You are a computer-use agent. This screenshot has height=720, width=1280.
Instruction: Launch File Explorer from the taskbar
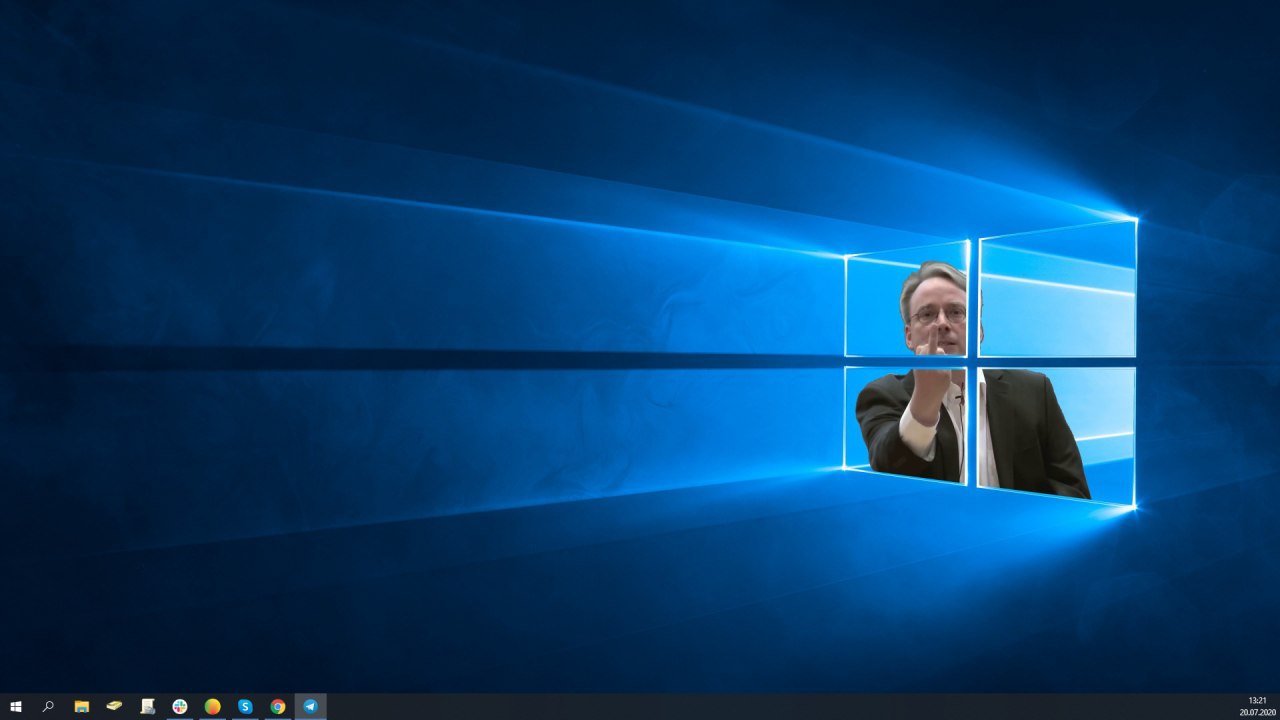coord(82,706)
